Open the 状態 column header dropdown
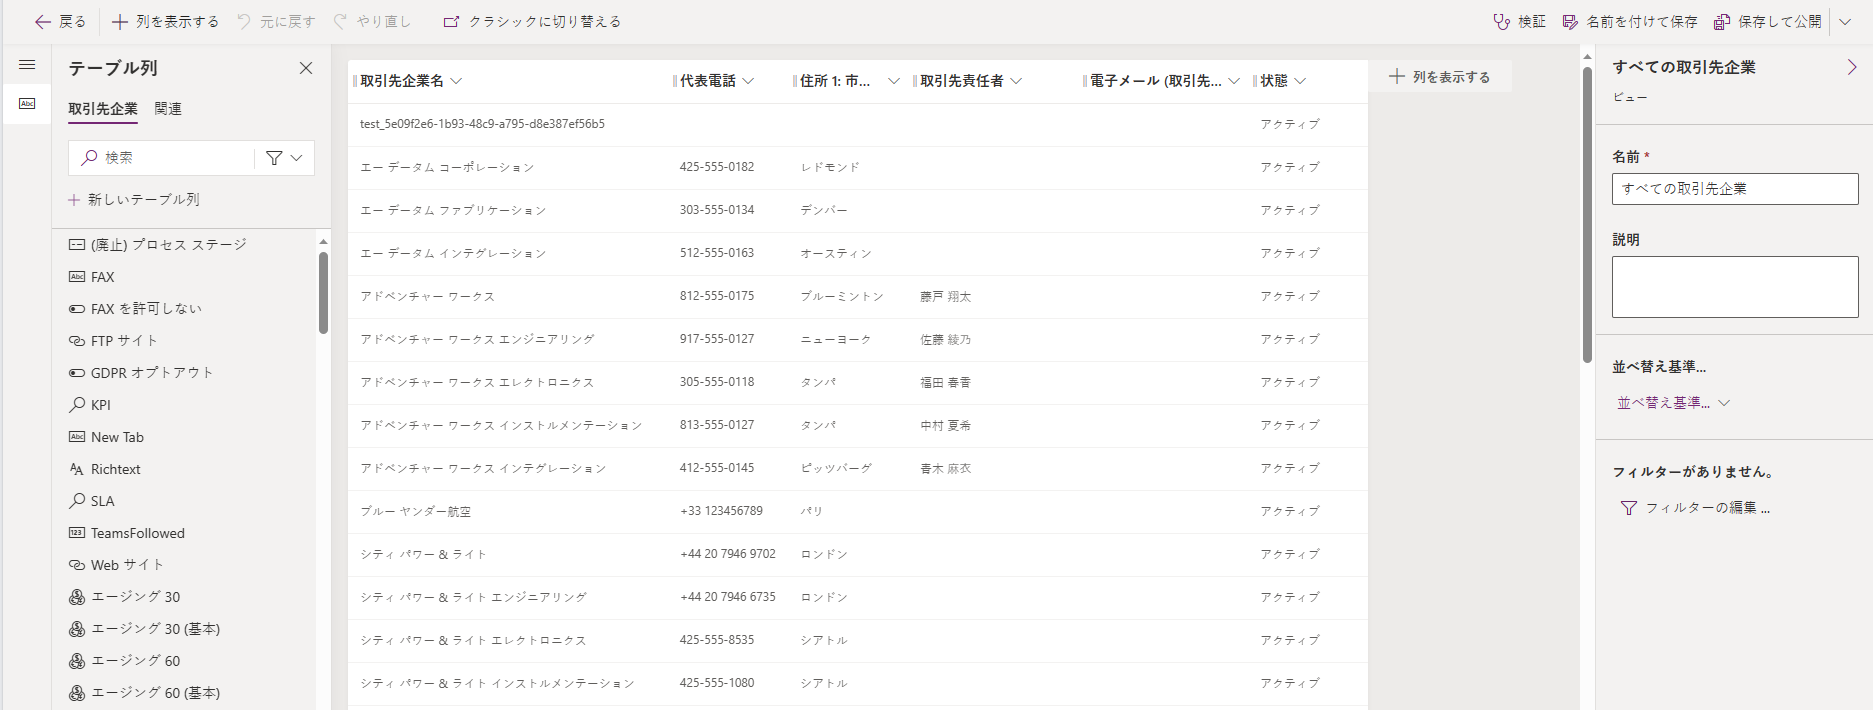The height and width of the screenshot is (710, 1873). (1300, 81)
